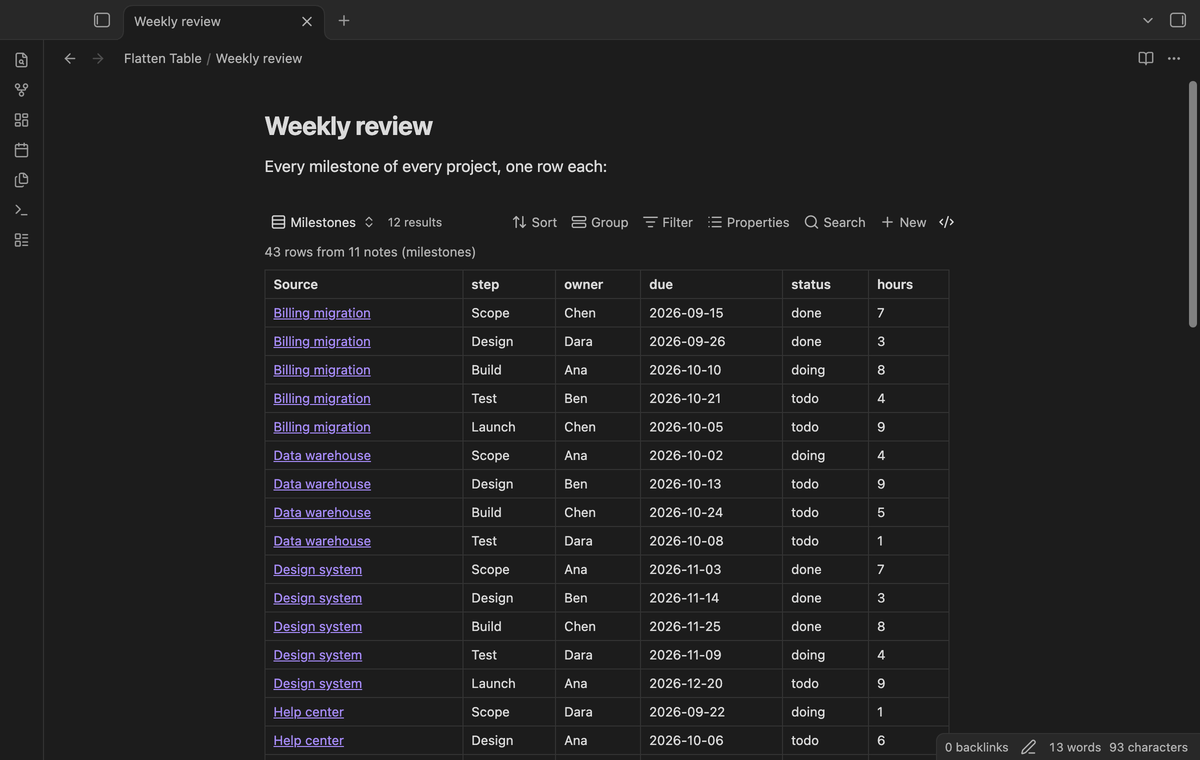Screen dimensions: 1200x760
Task: Open the Milestones view selector
Action: (x=322, y=222)
